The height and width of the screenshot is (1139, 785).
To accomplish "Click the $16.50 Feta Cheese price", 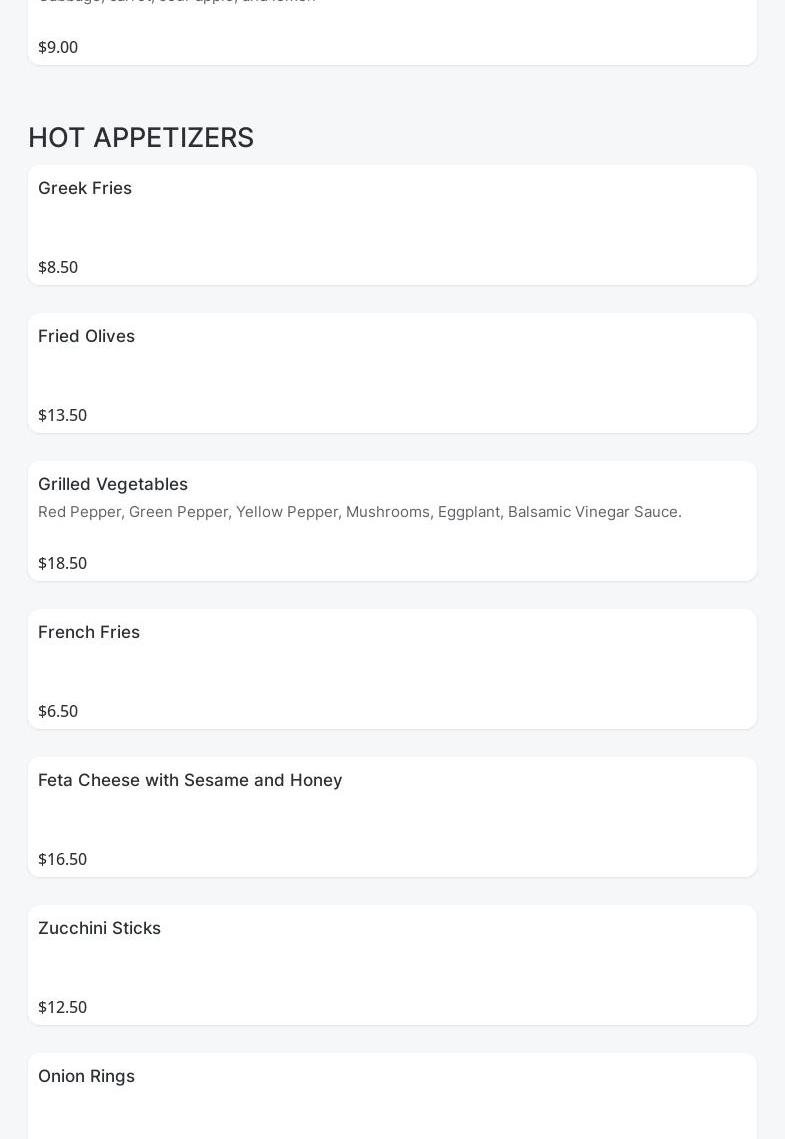I will 62,859.
